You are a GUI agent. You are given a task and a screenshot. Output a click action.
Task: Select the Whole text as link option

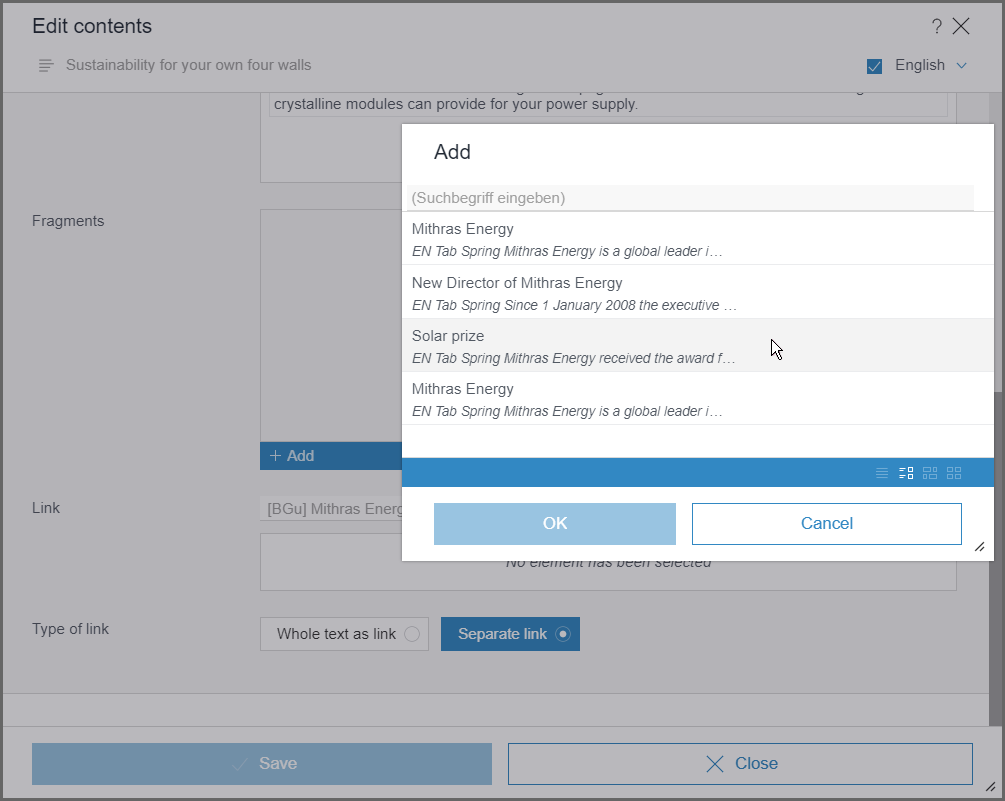click(344, 634)
